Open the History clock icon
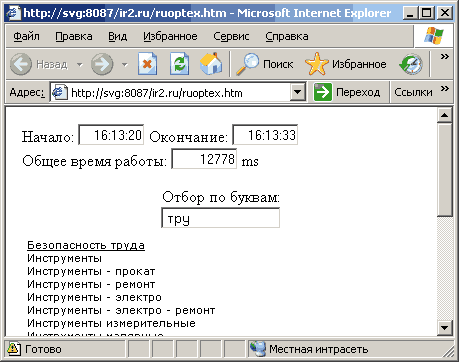The height and width of the screenshot is (362, 459). click(x=411, y=64)
